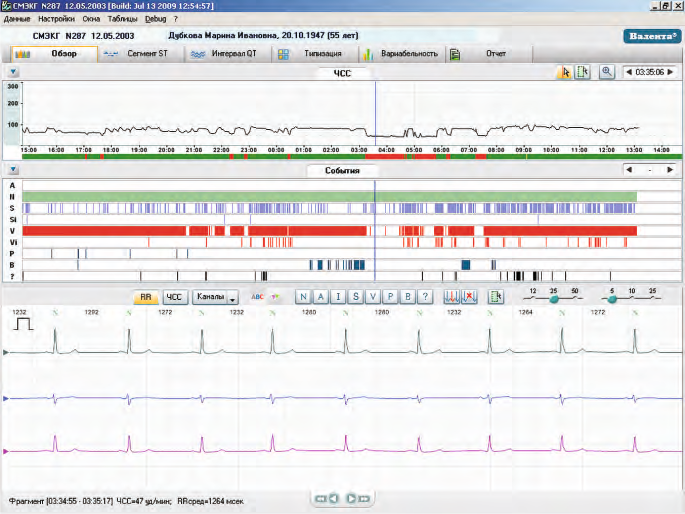Image resolution: width=685 pixels, height=514 pixels.
Task: Switch to the Интервал QT tab
Action: tap(227, 54)
